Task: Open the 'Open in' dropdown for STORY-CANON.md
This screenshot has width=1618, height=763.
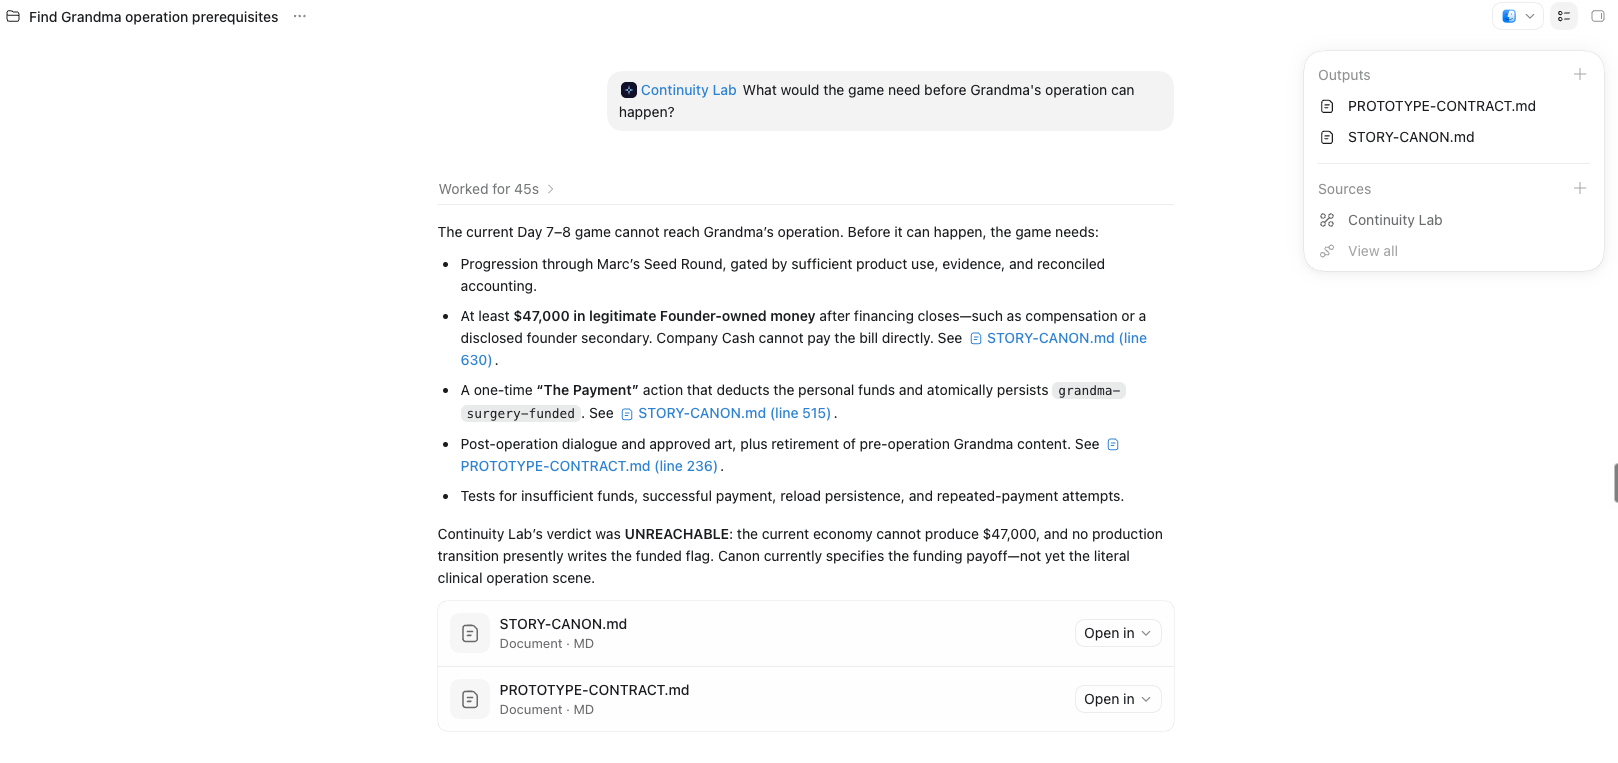Action: tap(1118, 633)
